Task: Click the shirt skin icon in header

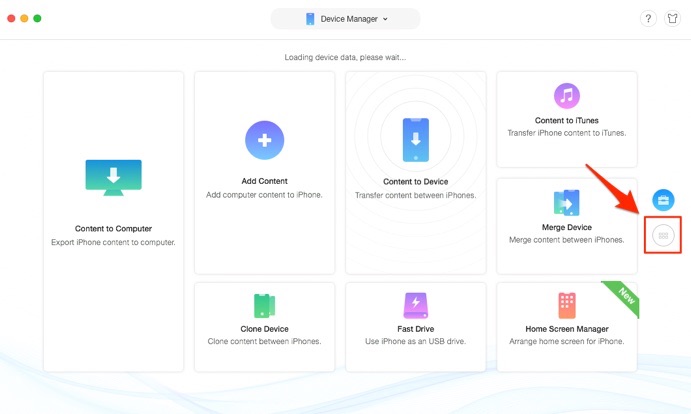Action: [672, 19]
